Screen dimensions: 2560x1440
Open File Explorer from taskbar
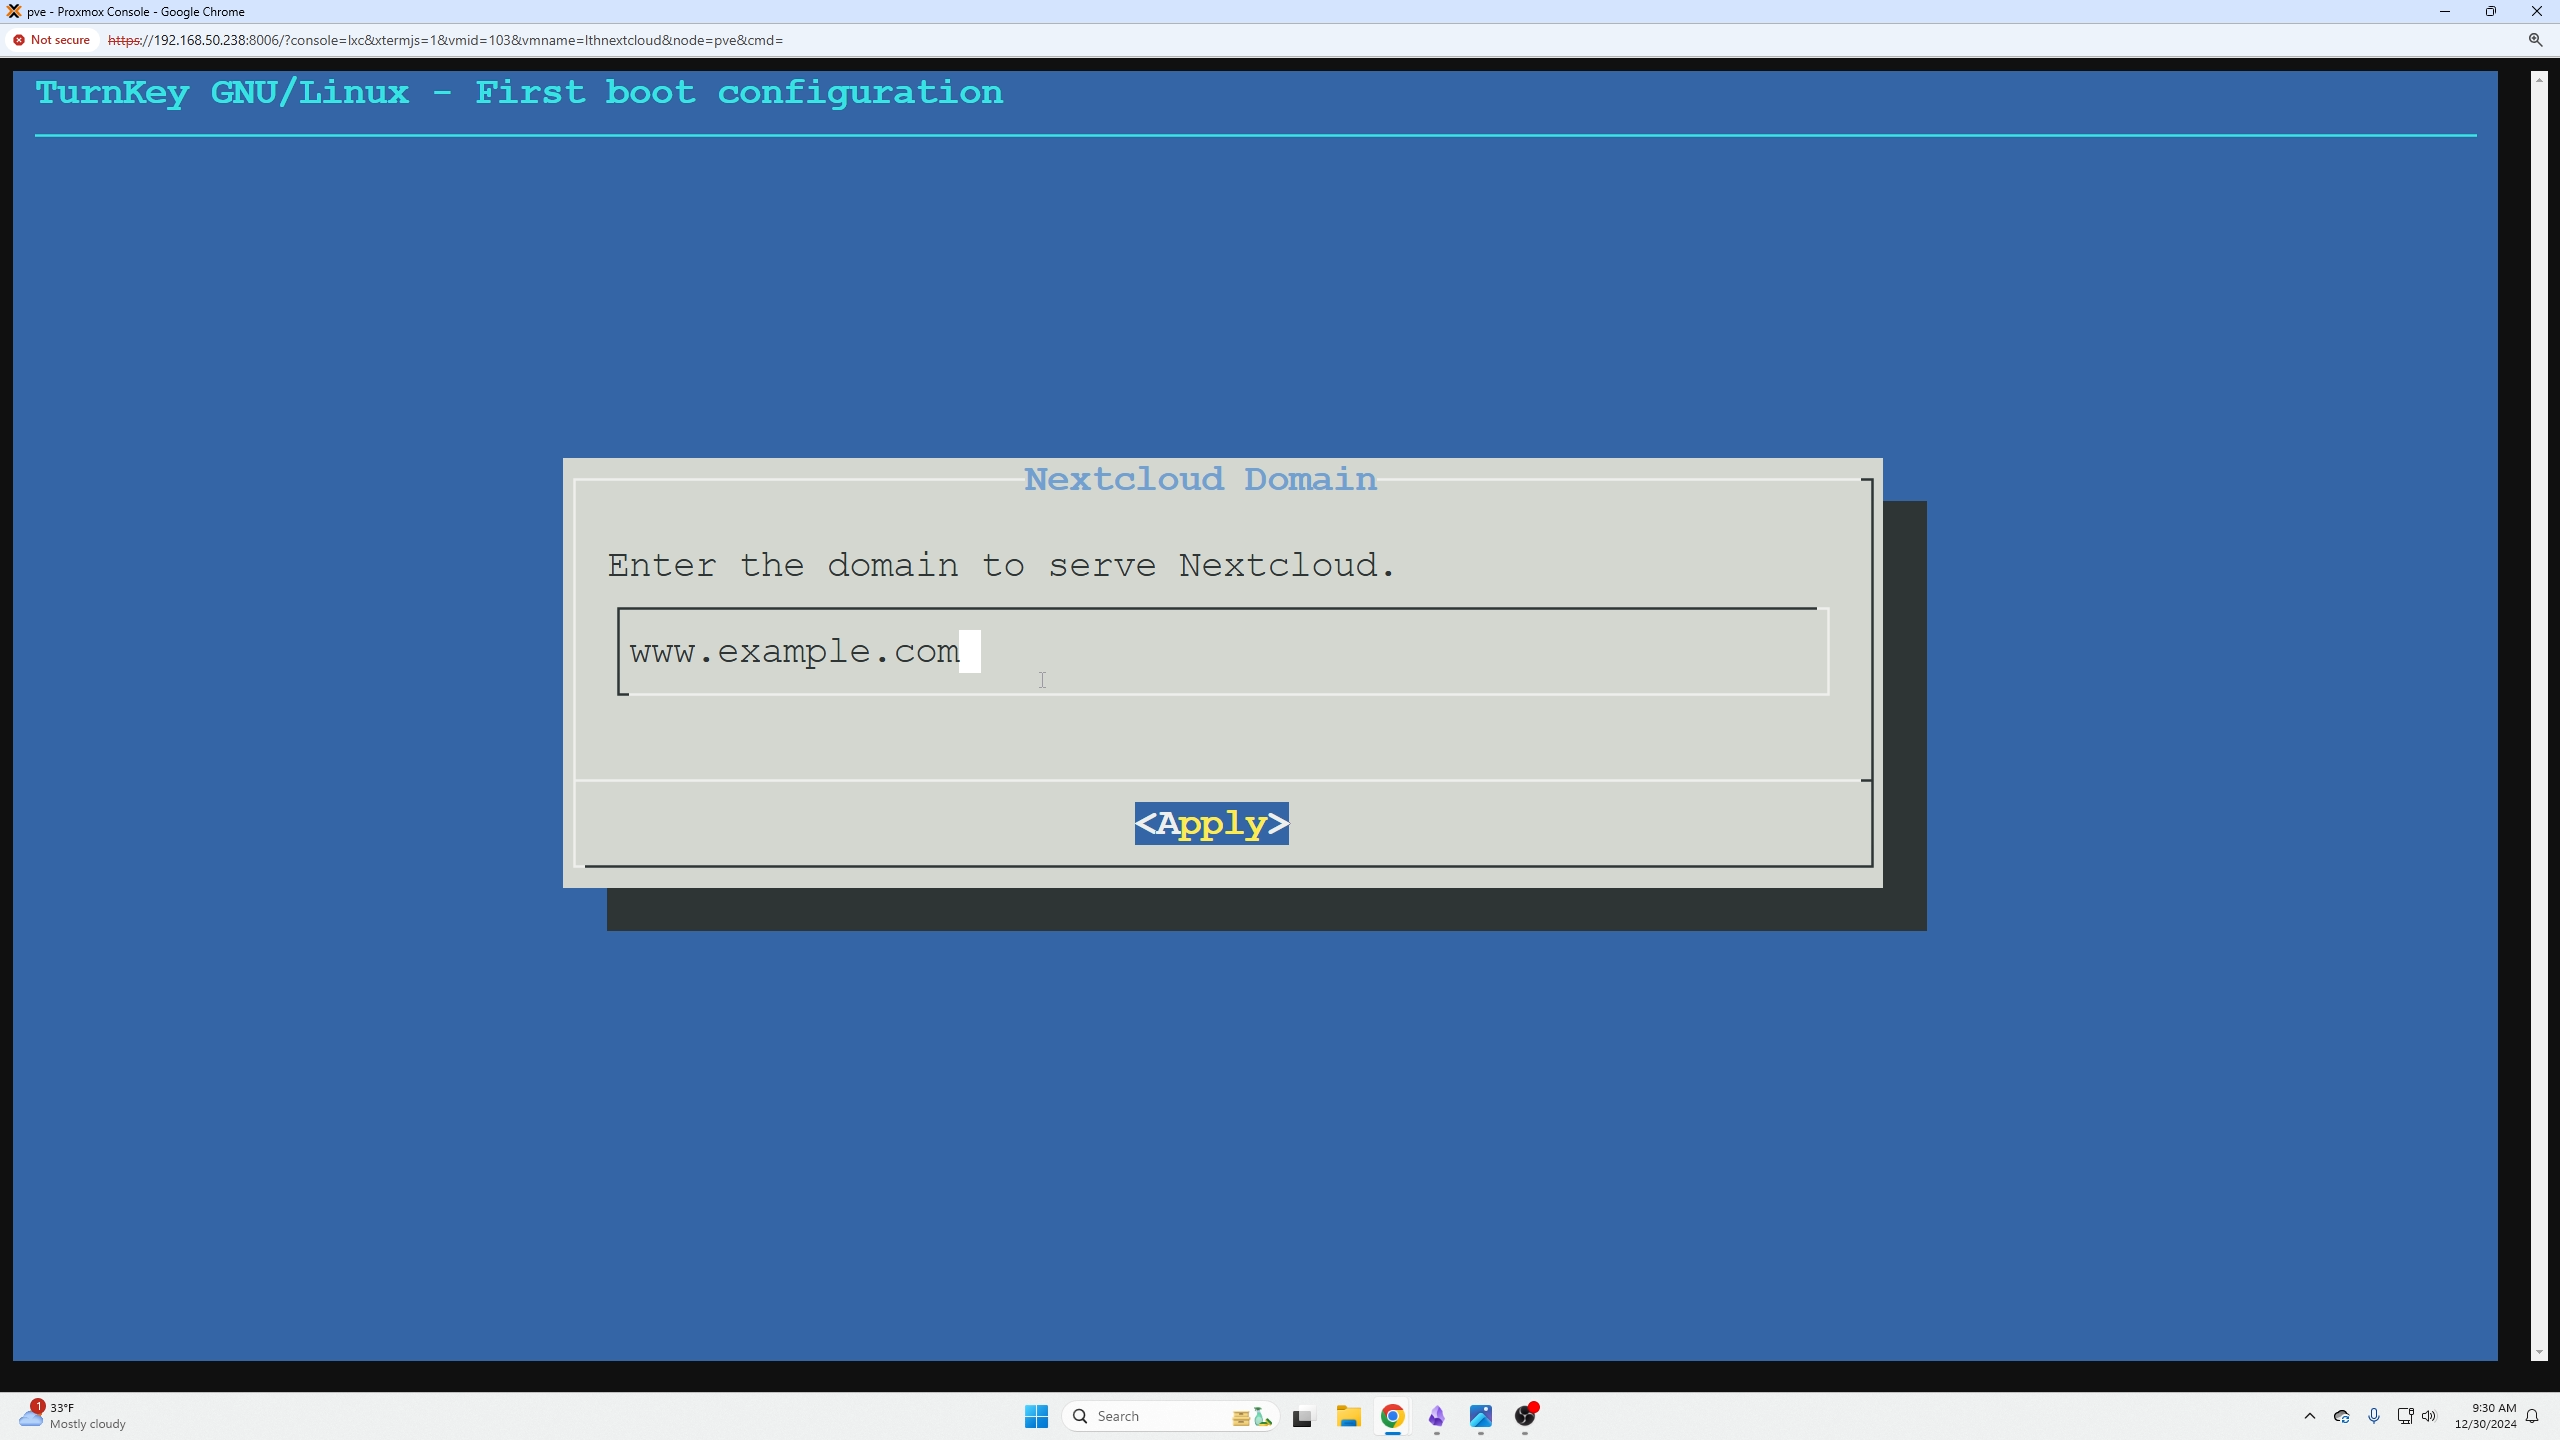click(x=1348, y=1416)
